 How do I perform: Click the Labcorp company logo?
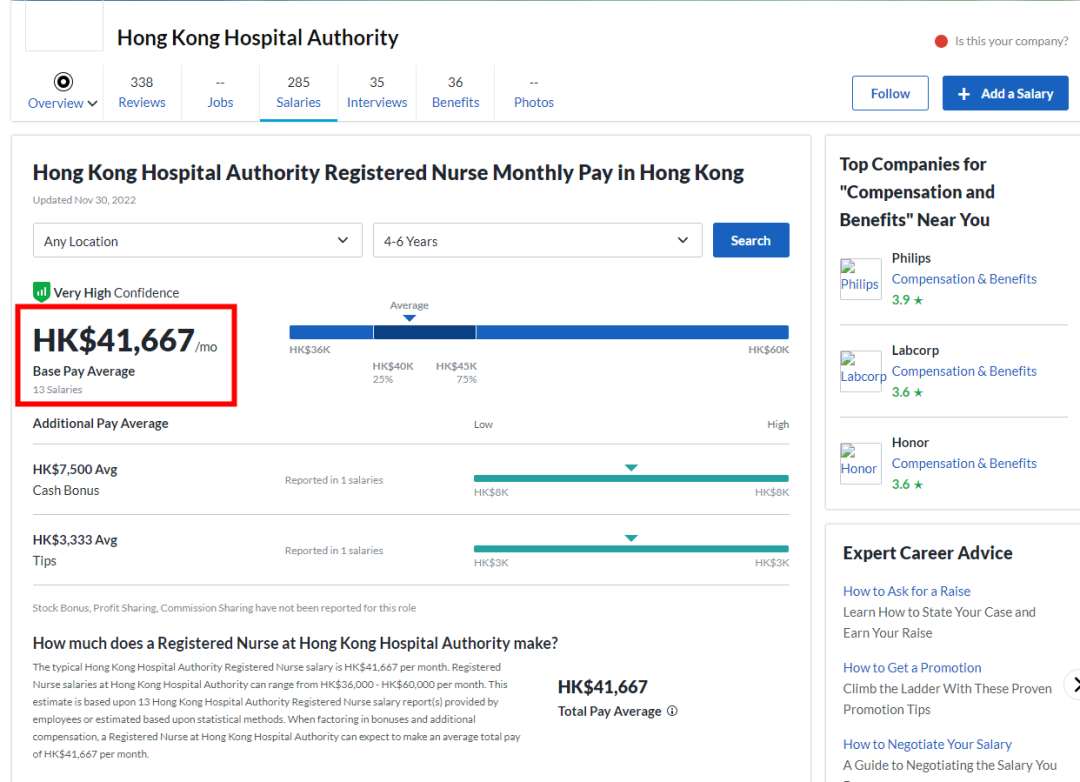tap(860, 371)
